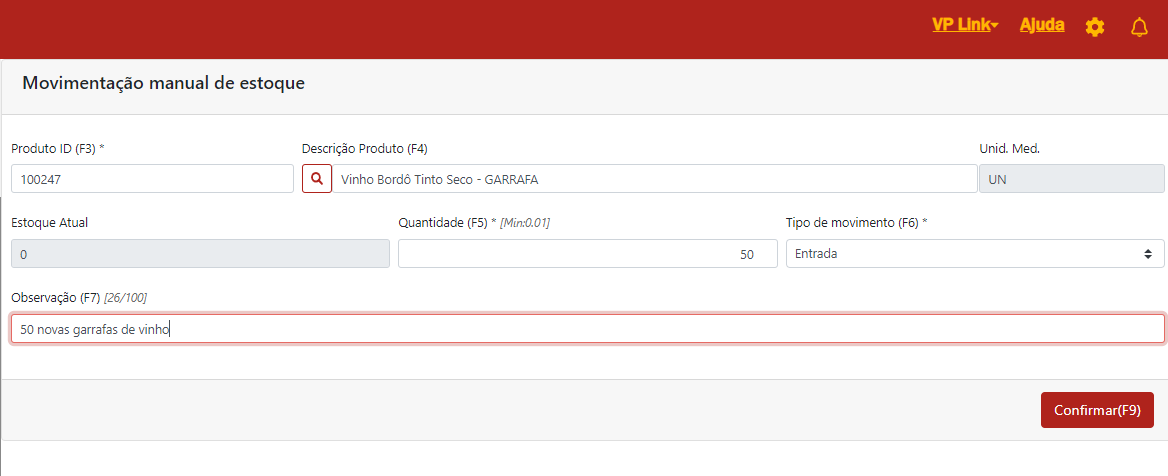Click the 'Descrição Produto (F4)' label
The image size is (1168, 476).
pos(364,148)
